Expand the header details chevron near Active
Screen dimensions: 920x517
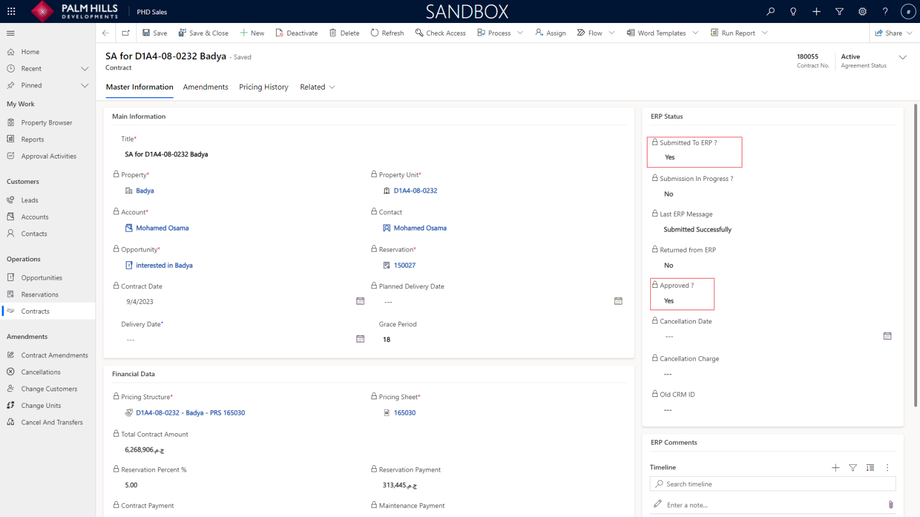click(902, 57)
